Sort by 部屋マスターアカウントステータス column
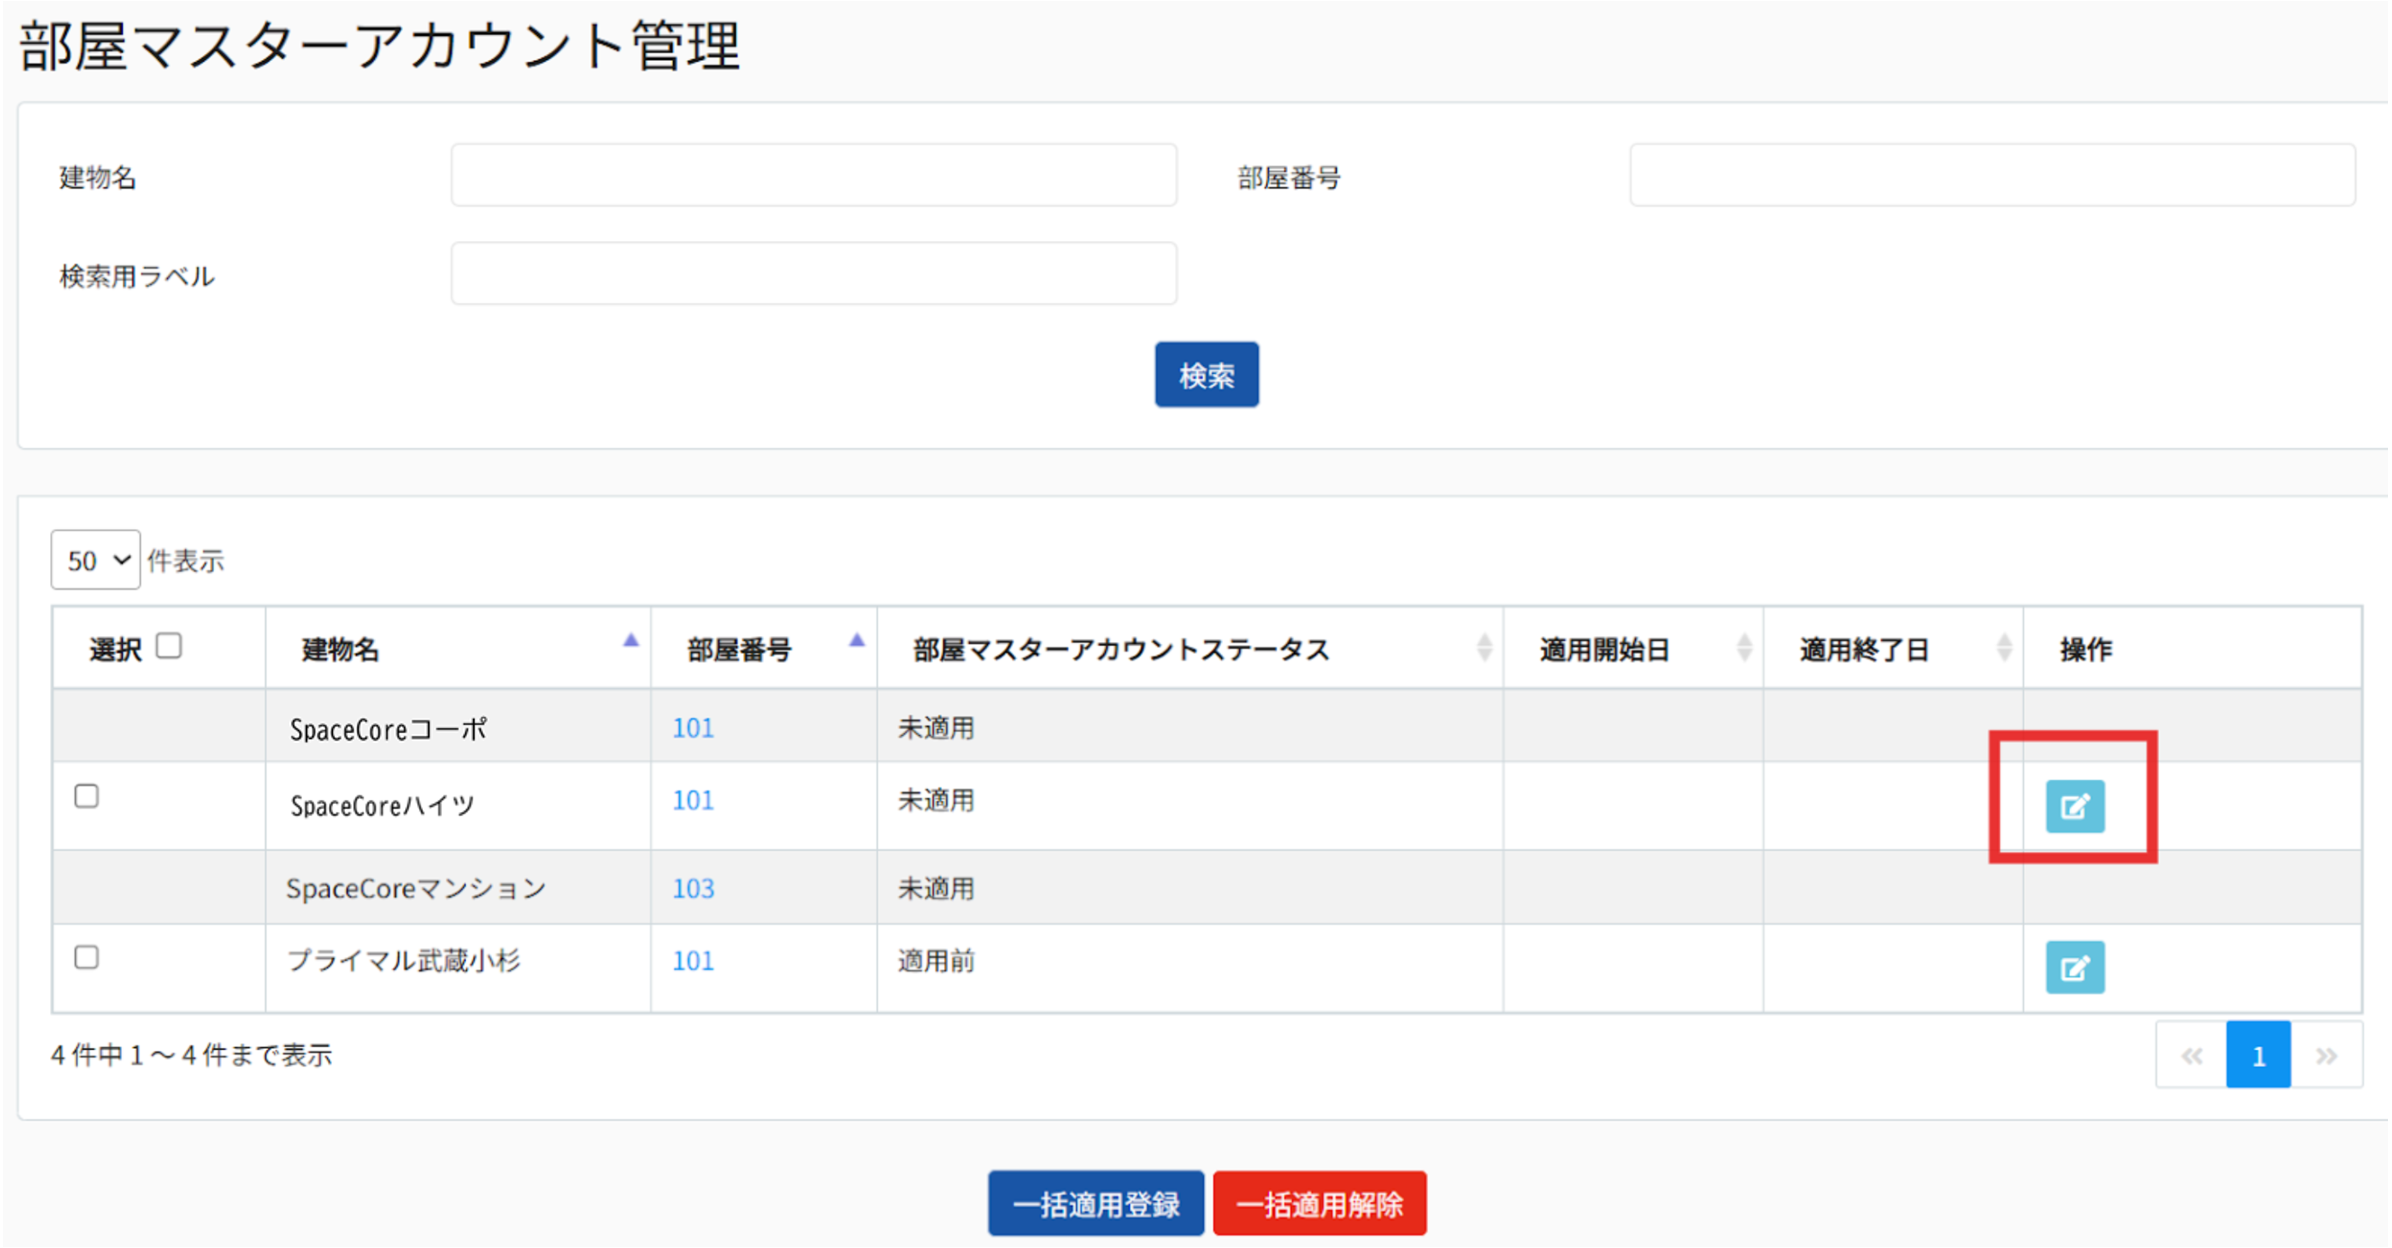This screenshot has width=2392, height=1248. coord(1484,648)
